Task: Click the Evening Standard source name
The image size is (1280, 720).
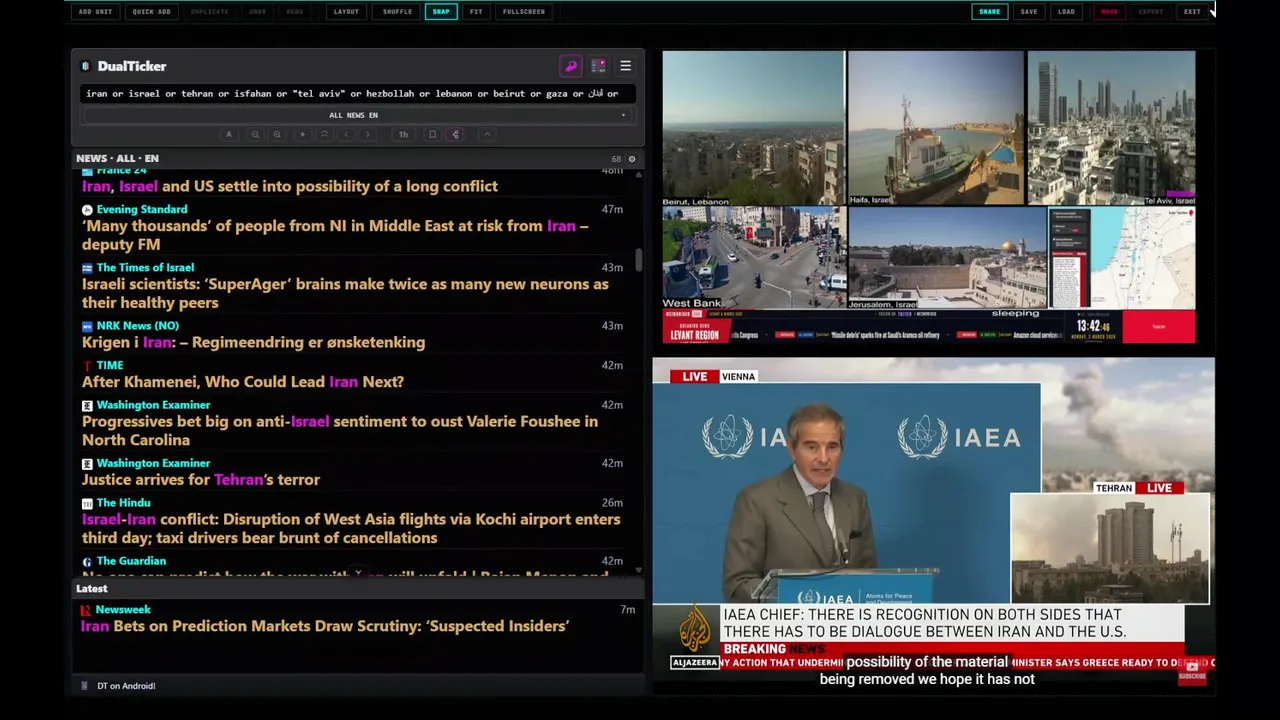Action: tap(142, 209)
